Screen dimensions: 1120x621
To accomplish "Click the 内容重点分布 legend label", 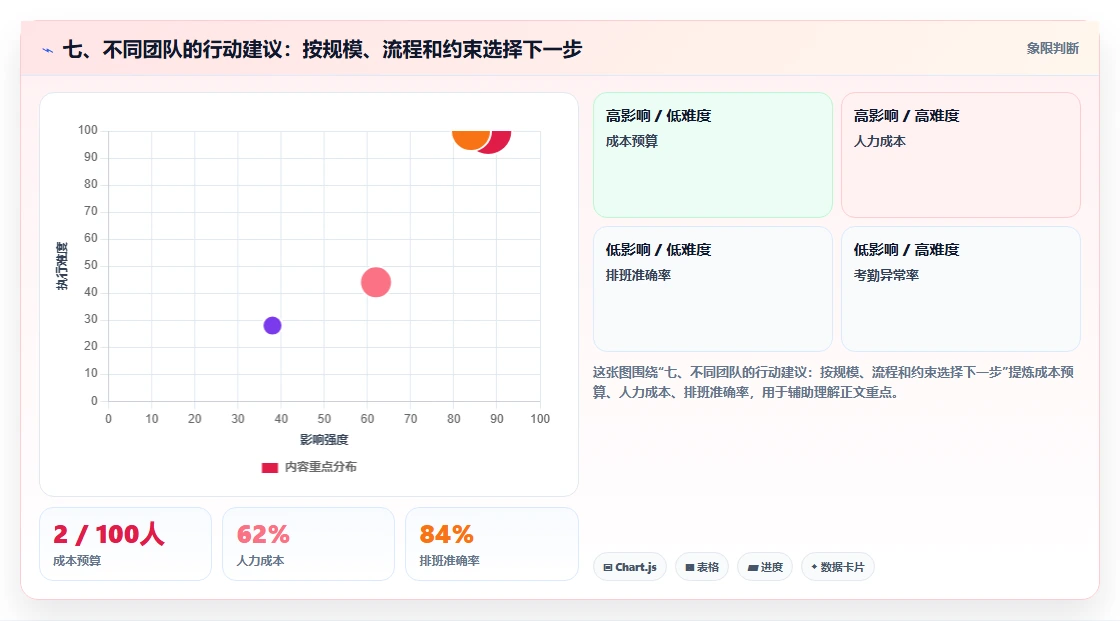I will (321, 467).
